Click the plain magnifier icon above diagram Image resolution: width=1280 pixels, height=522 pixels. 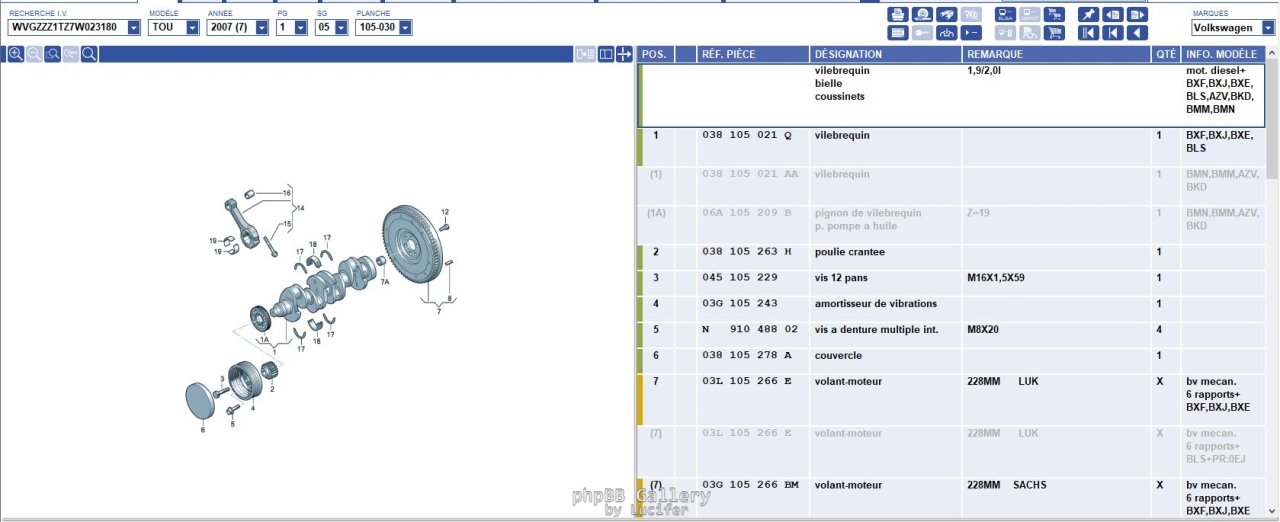point(89,54)
